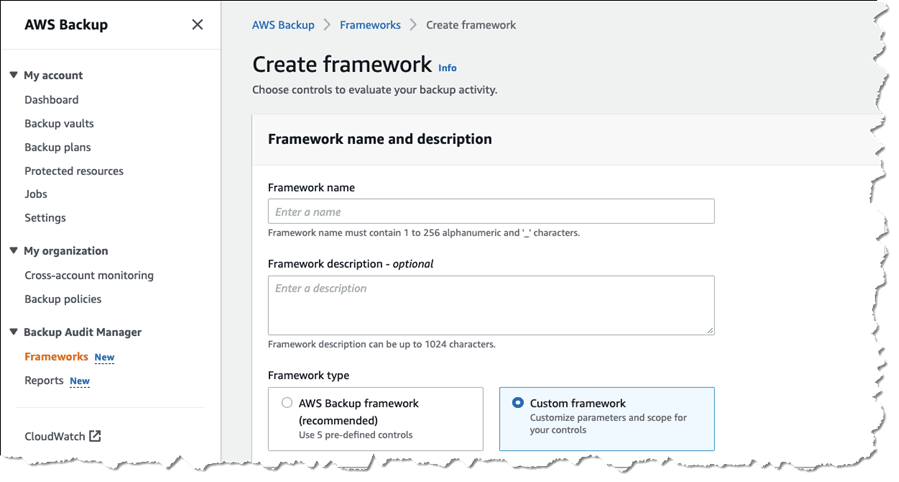The image size is (899, 482).
Task: Open Reports in Backup Audit Manager
Action: pyautogui.click(x=44, y=381)
